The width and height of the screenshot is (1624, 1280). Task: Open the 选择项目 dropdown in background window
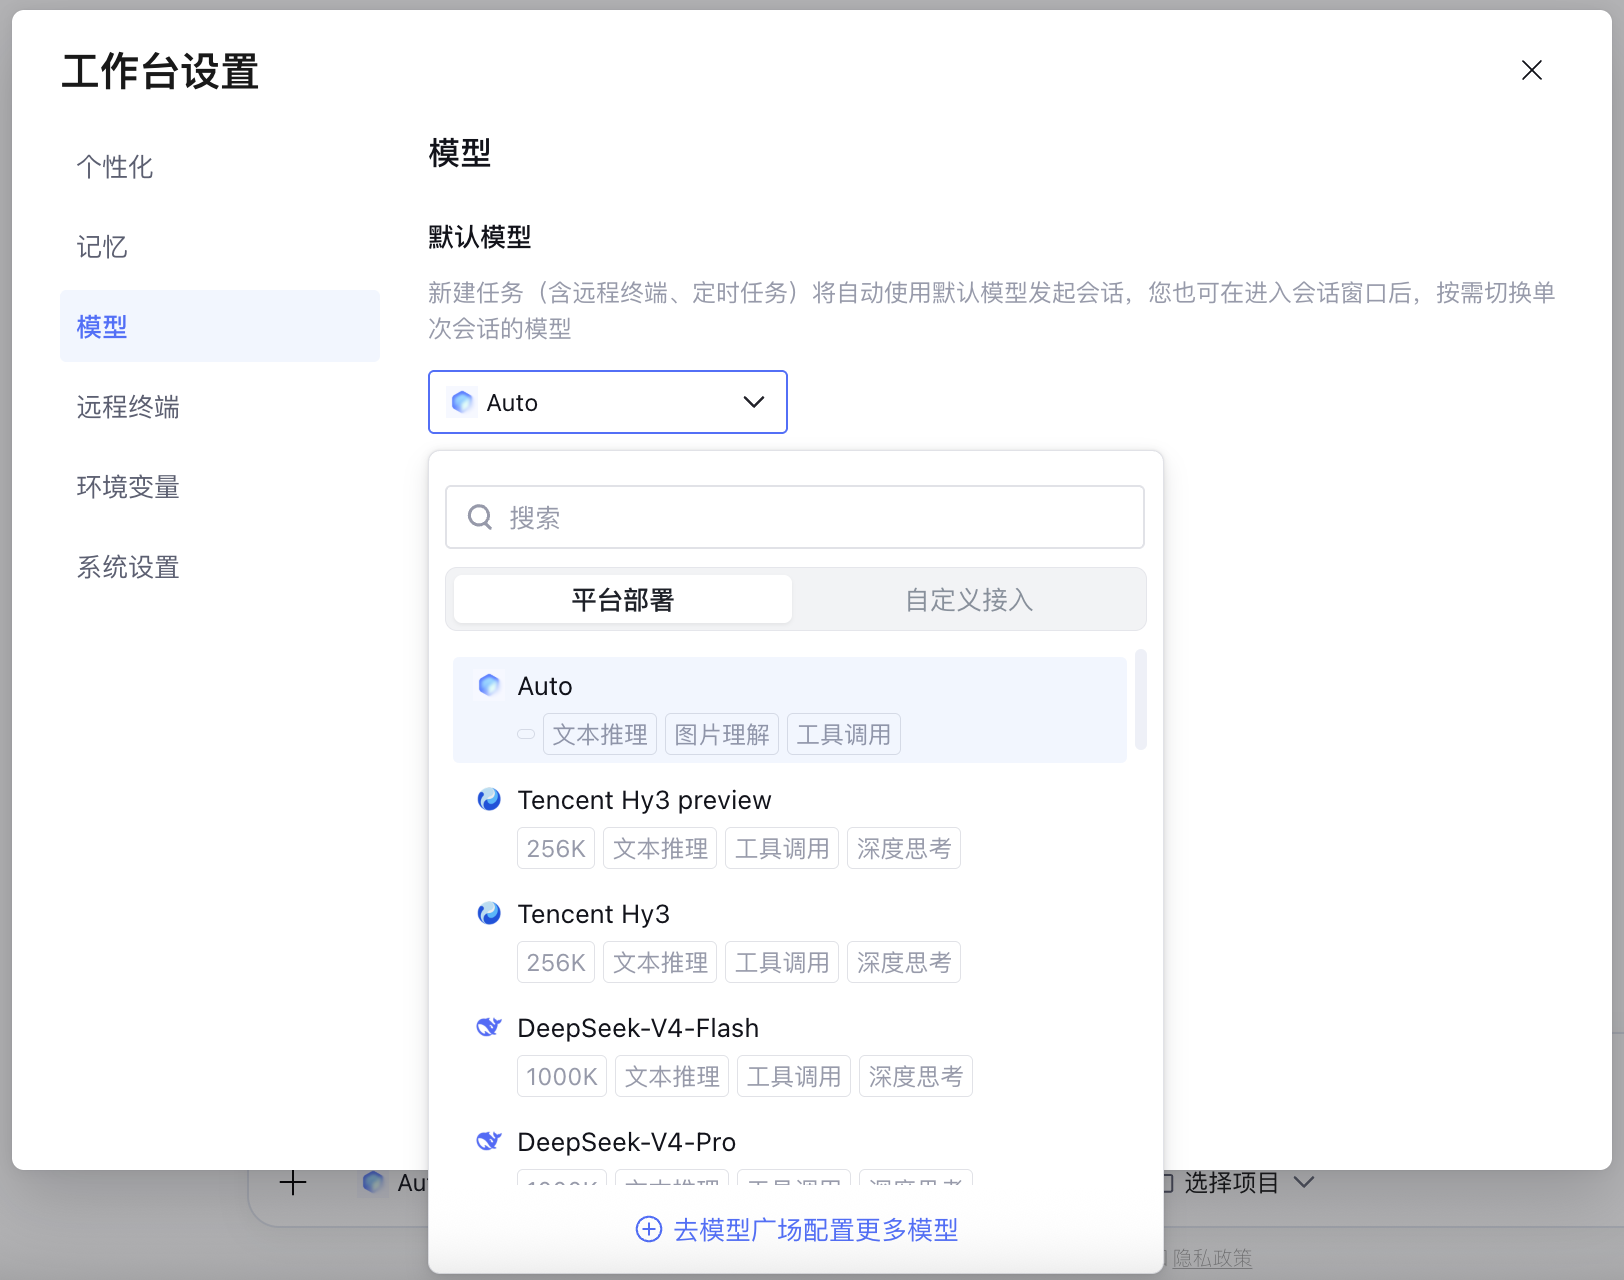(1240, 1183)
